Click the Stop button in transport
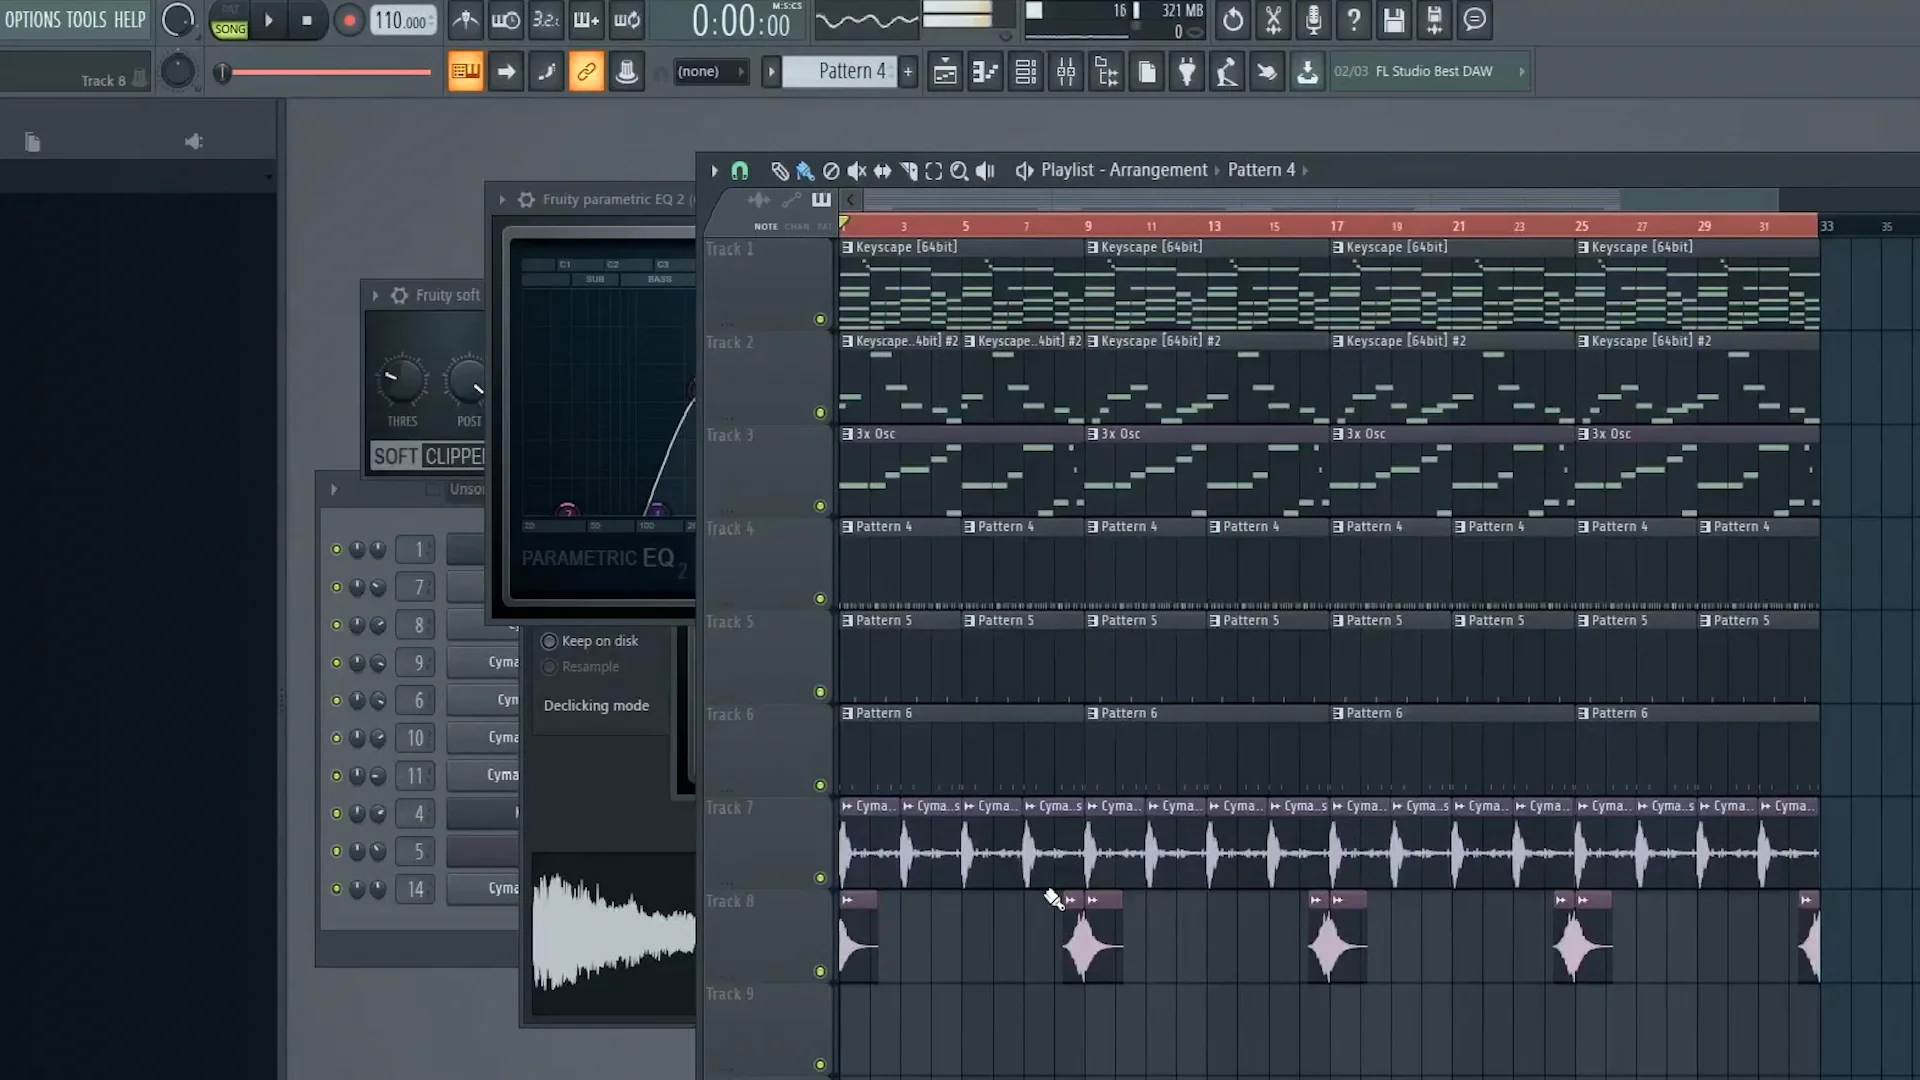The width and height of the screenshot is (1920, 1080). tap(307, 20)
